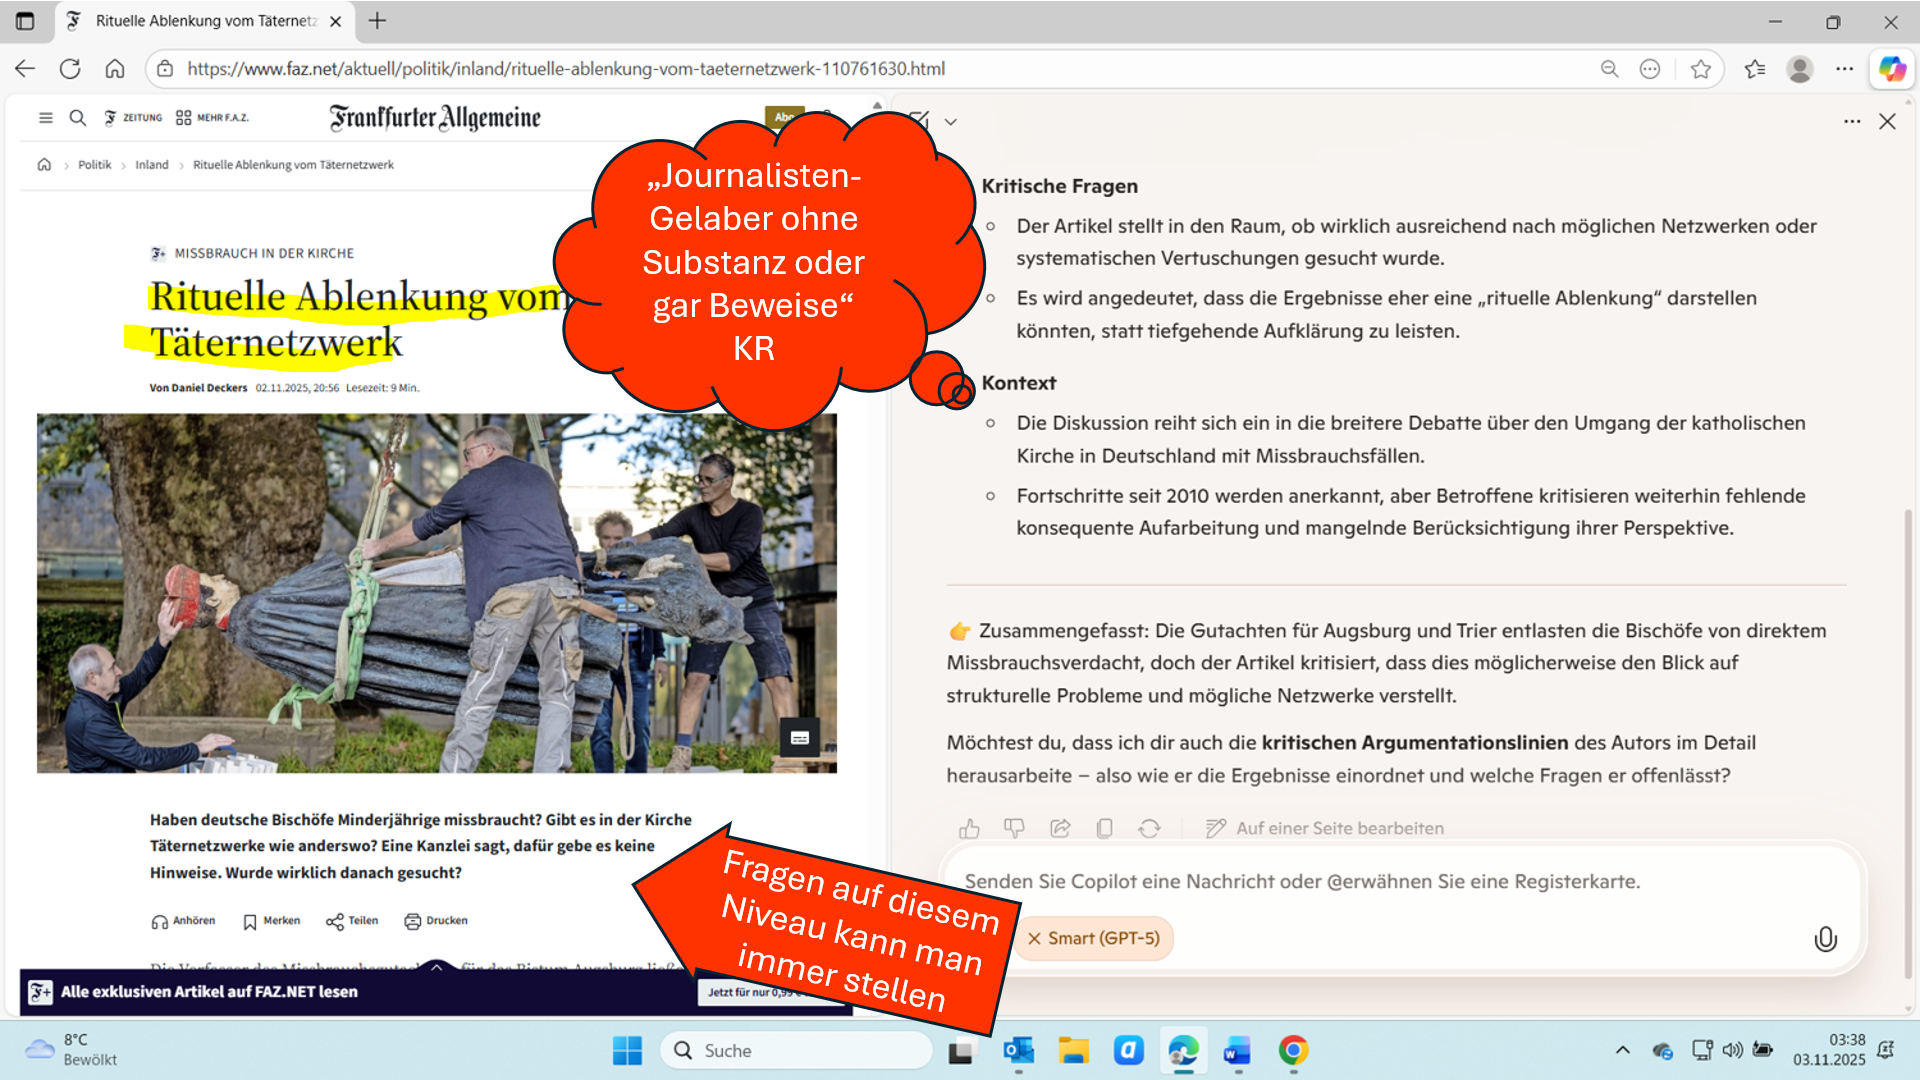Click the share response icon

click(x=1060, y=828)
